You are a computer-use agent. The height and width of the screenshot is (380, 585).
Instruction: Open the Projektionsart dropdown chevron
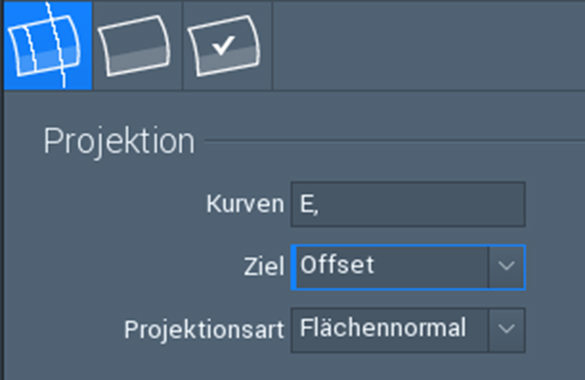pyautogui.click(x=506, y=330)
